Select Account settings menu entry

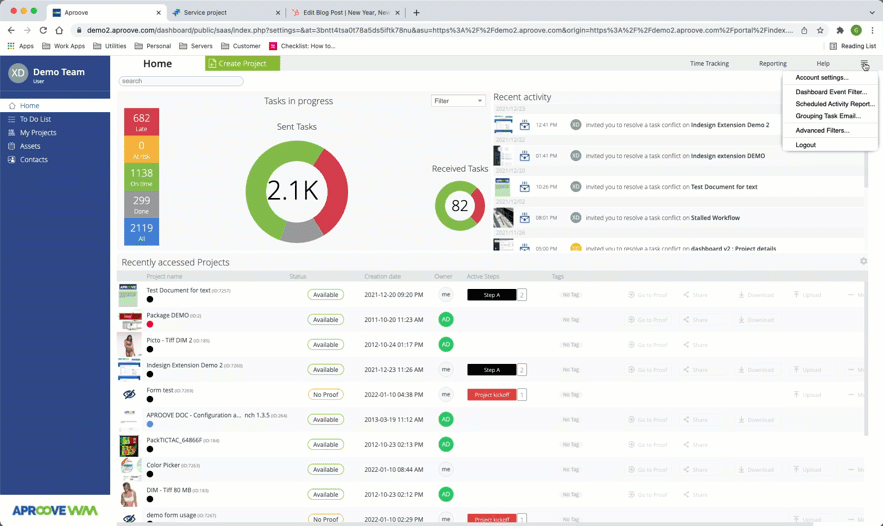tap(821, 78)
